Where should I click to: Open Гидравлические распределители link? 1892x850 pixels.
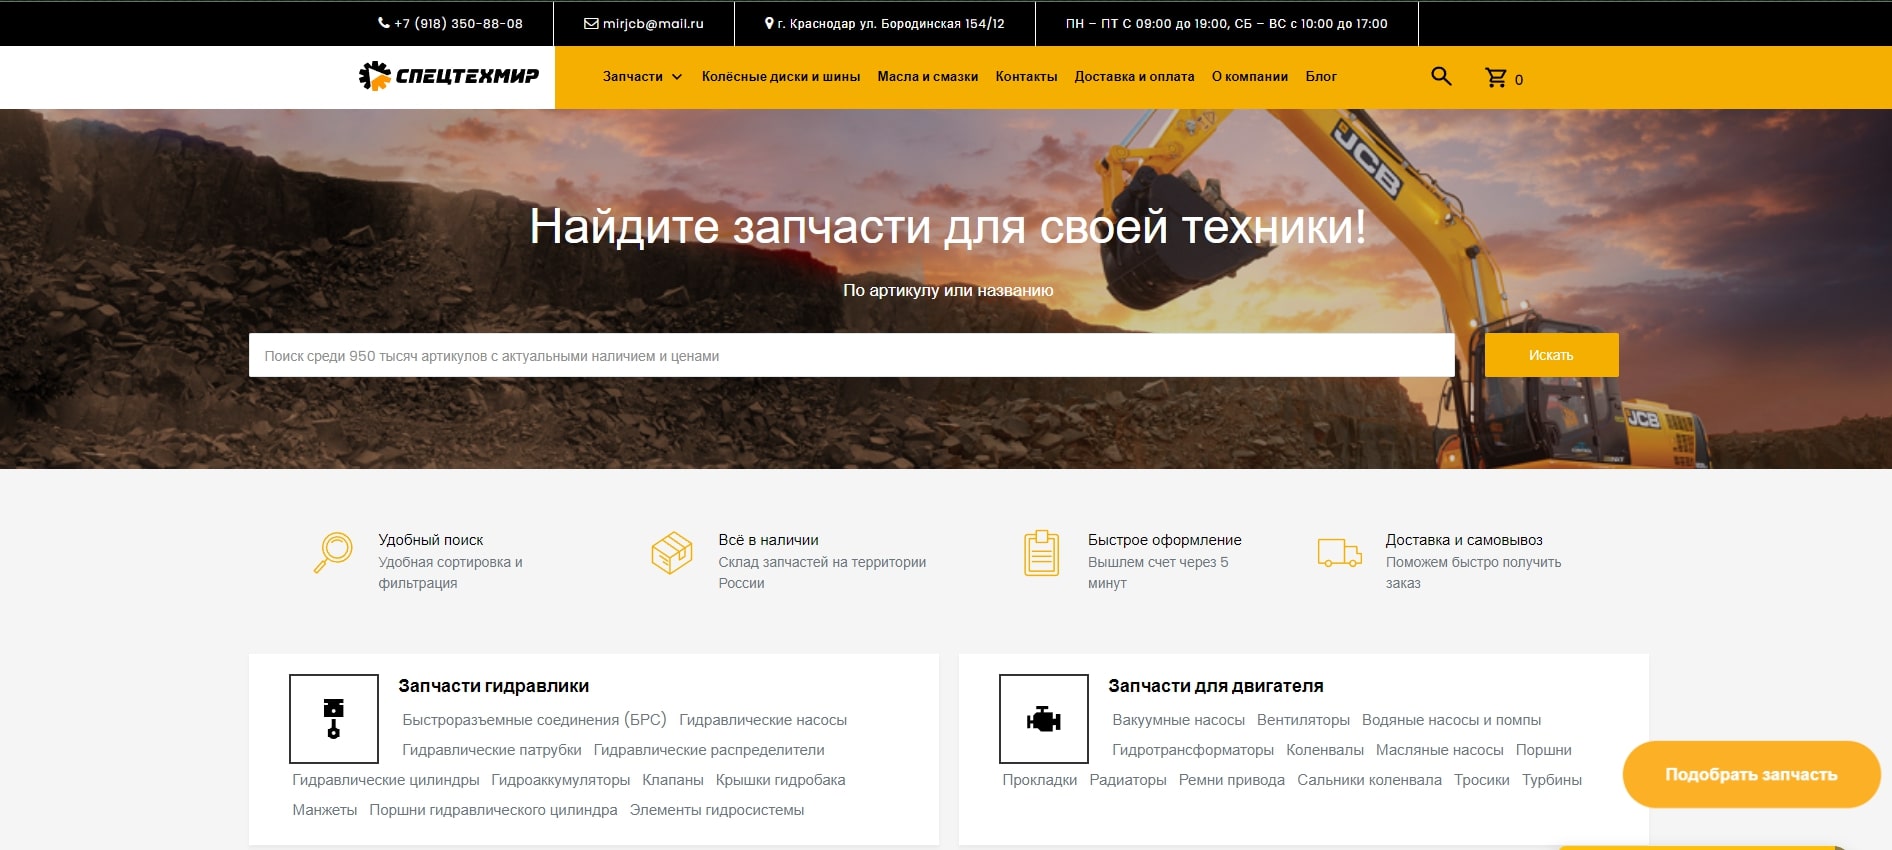[x=709, y=750]
